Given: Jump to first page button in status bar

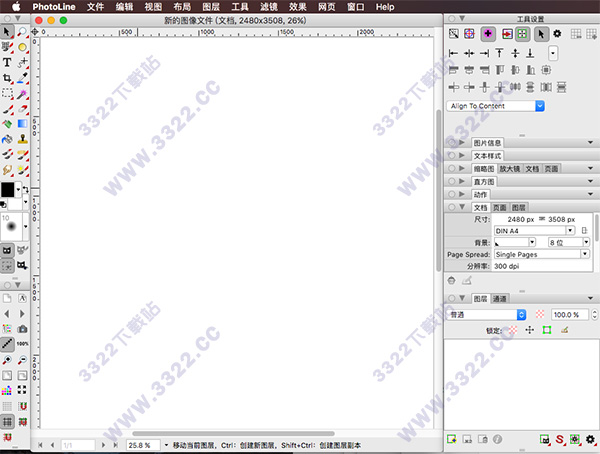Looking at the screenshot, I should point(40,445).
